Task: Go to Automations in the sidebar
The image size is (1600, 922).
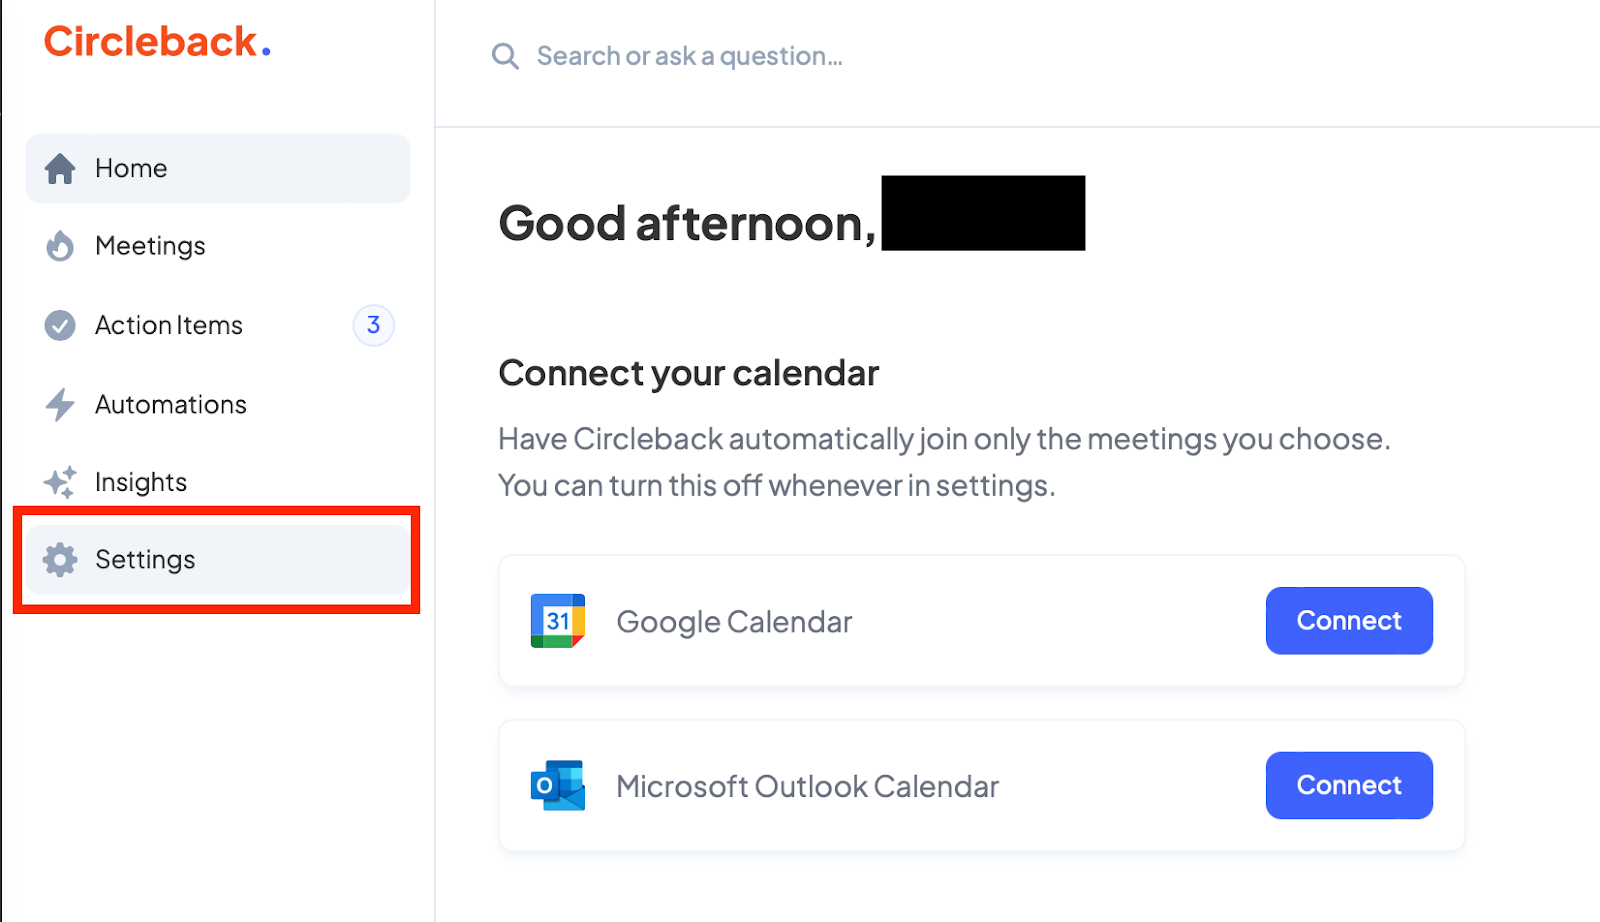Action: (170, 404)
